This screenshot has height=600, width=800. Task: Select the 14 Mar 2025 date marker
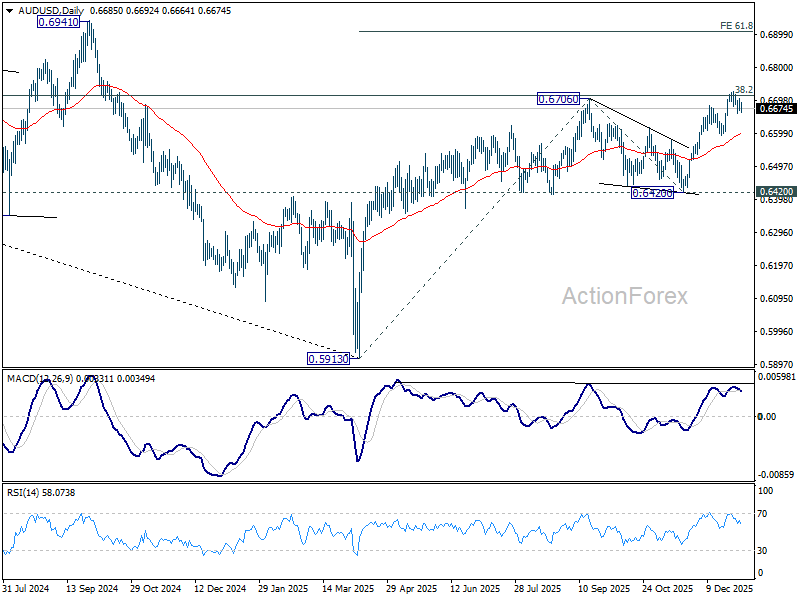pos(349,589)
